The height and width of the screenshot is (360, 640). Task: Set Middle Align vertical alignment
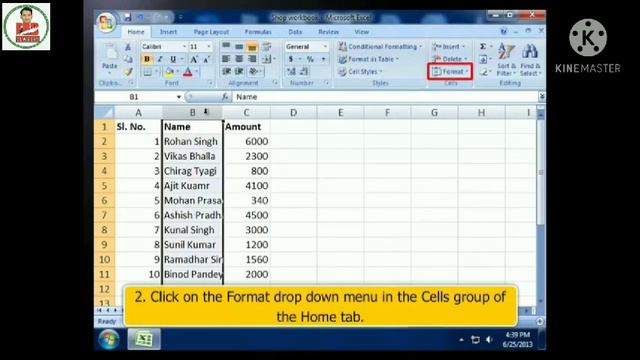(239, 47)
